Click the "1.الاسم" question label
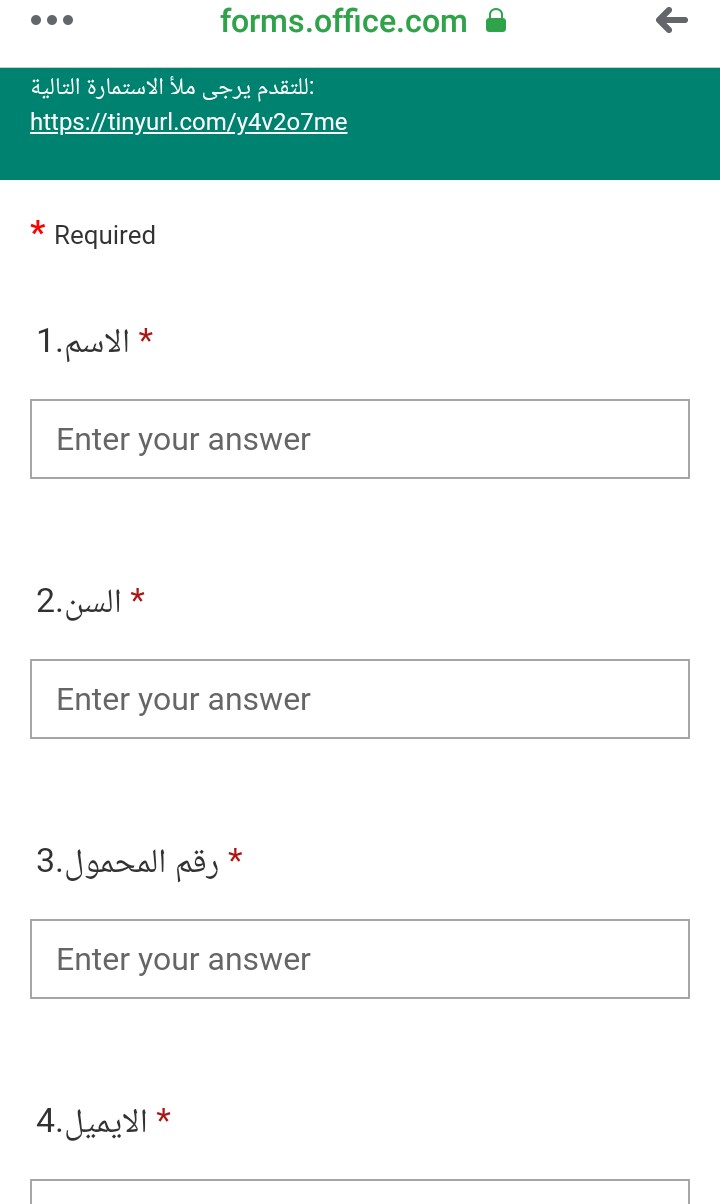720x1204 pixels. click(x=83, y=342)
